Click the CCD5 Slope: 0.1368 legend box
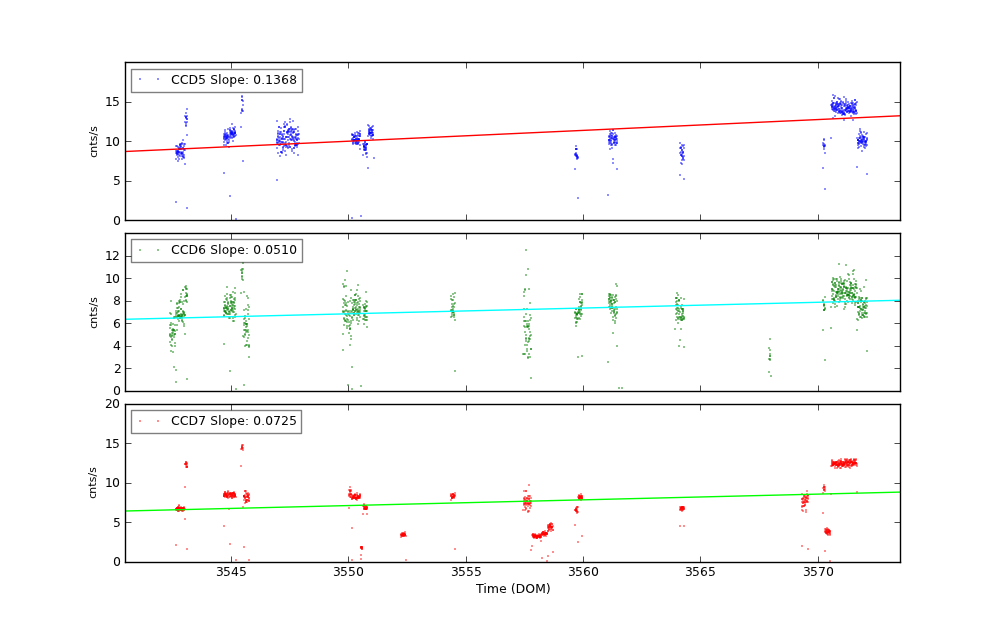Viewport: 1000px width, 624px height. 216,80
